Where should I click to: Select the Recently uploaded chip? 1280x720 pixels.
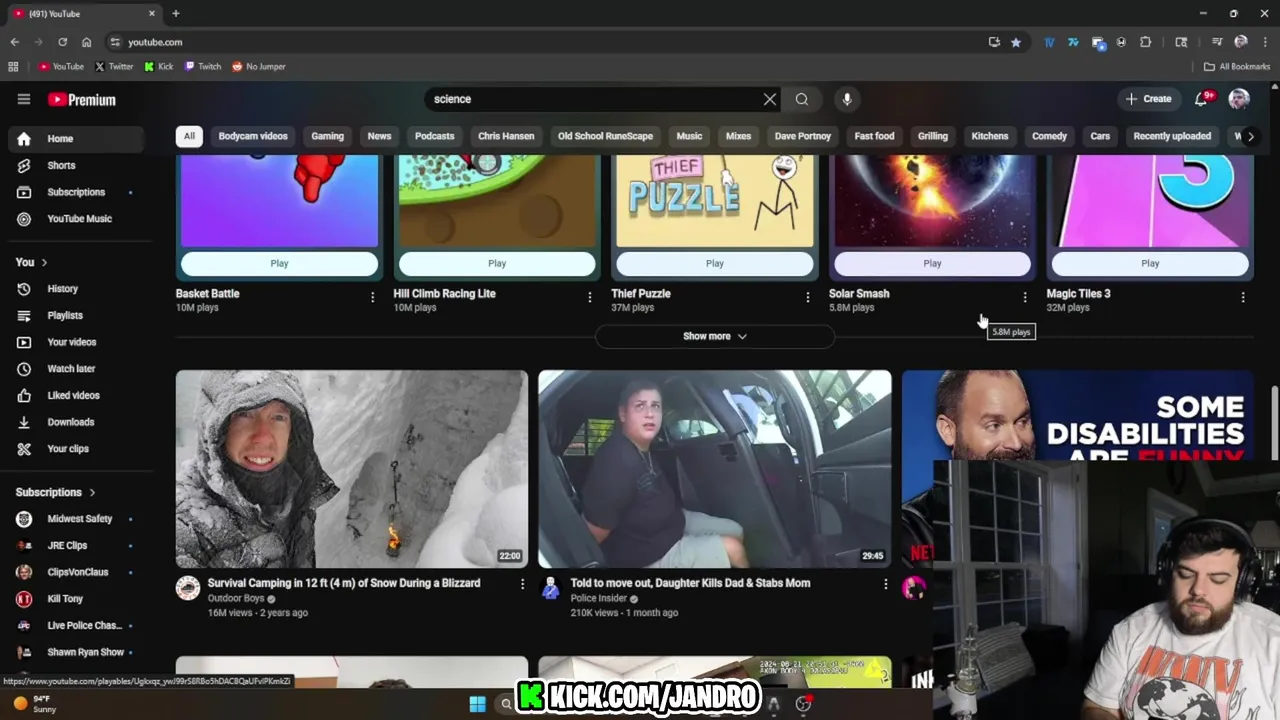point(1172,136)
